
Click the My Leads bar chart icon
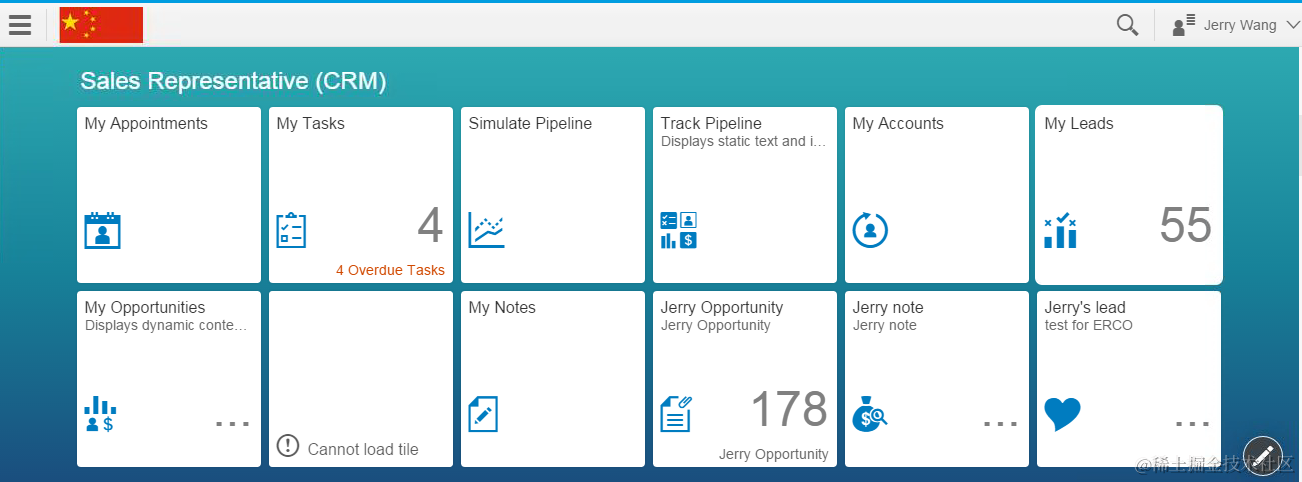1060,230
